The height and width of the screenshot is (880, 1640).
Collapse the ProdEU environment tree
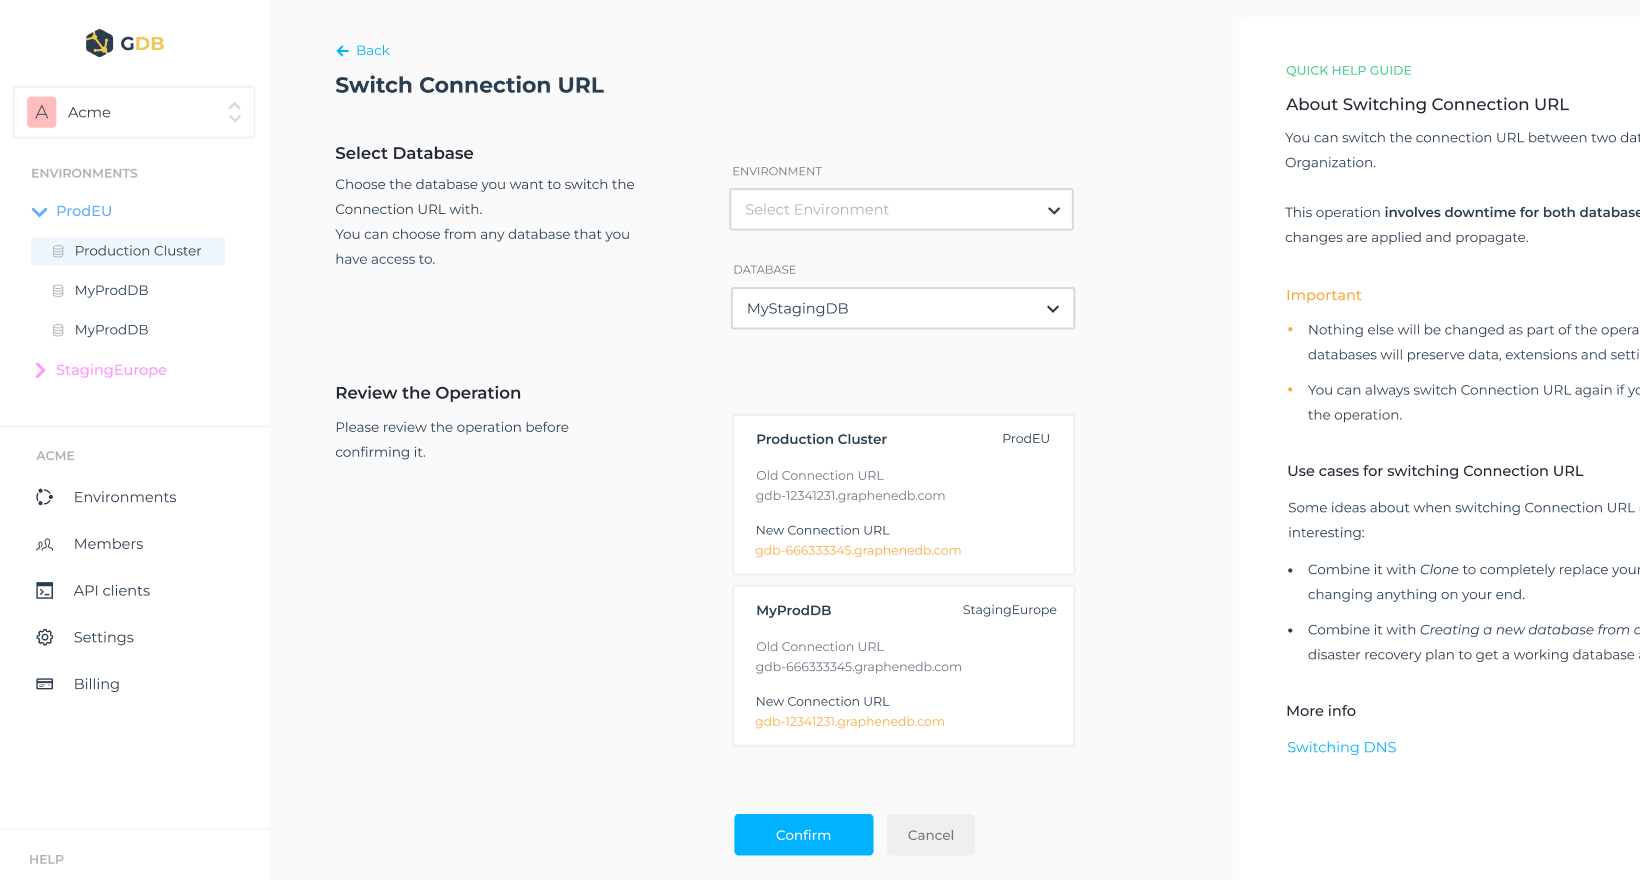[x=40, y=212]
